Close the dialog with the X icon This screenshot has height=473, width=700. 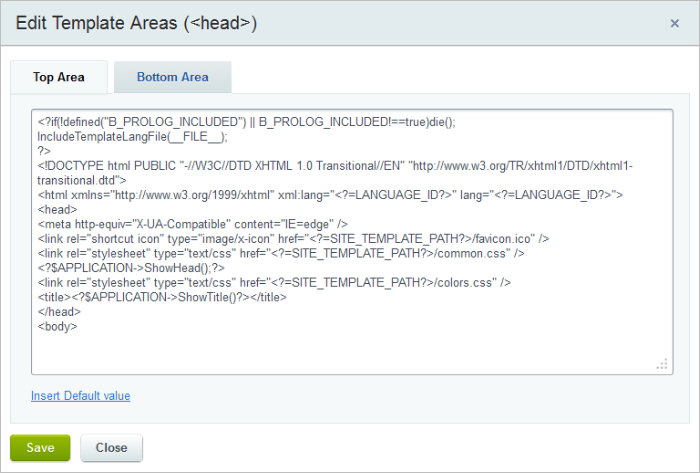click(x=675, y=23)
